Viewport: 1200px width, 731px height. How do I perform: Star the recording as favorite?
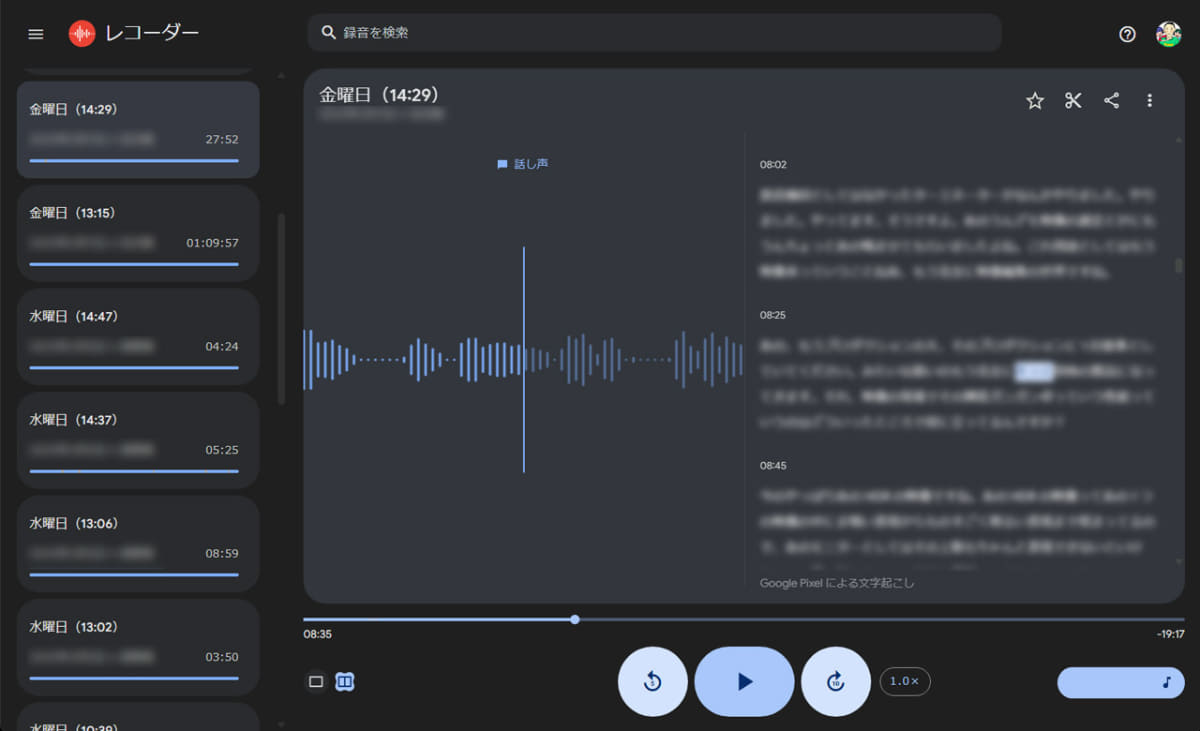[1035, 100]
